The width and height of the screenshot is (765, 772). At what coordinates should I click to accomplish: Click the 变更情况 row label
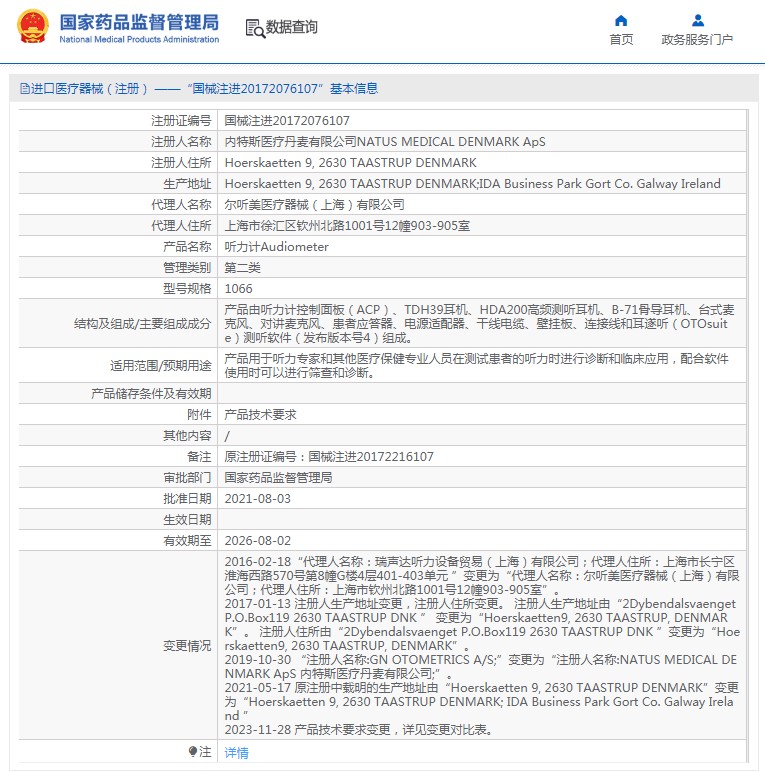(x=187, y=645)
